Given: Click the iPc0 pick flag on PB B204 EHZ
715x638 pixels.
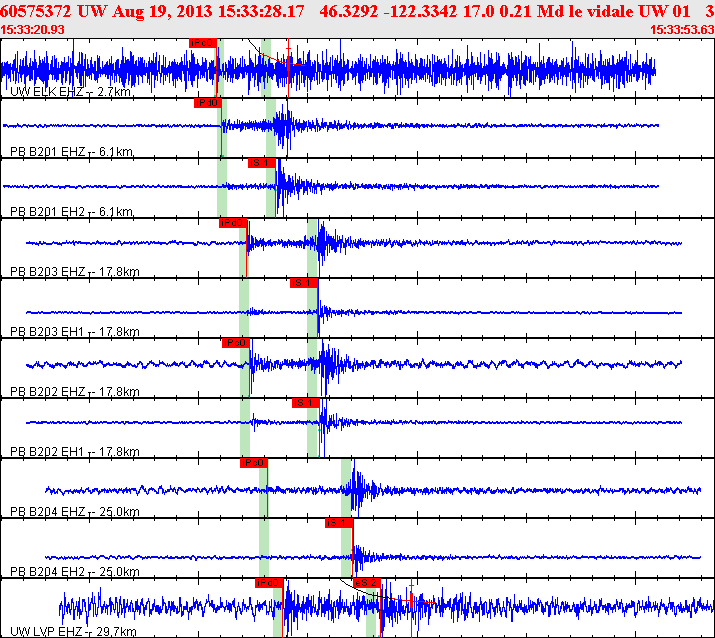Looking at the screenshot, I should 254,463.
